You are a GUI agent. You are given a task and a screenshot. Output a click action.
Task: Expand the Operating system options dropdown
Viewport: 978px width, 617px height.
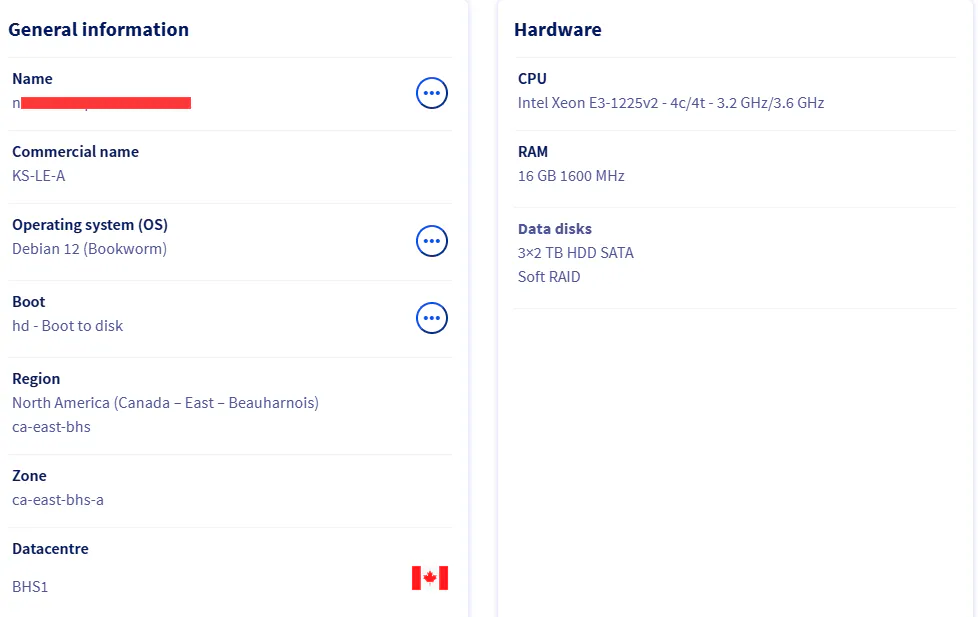coord(431,240)
